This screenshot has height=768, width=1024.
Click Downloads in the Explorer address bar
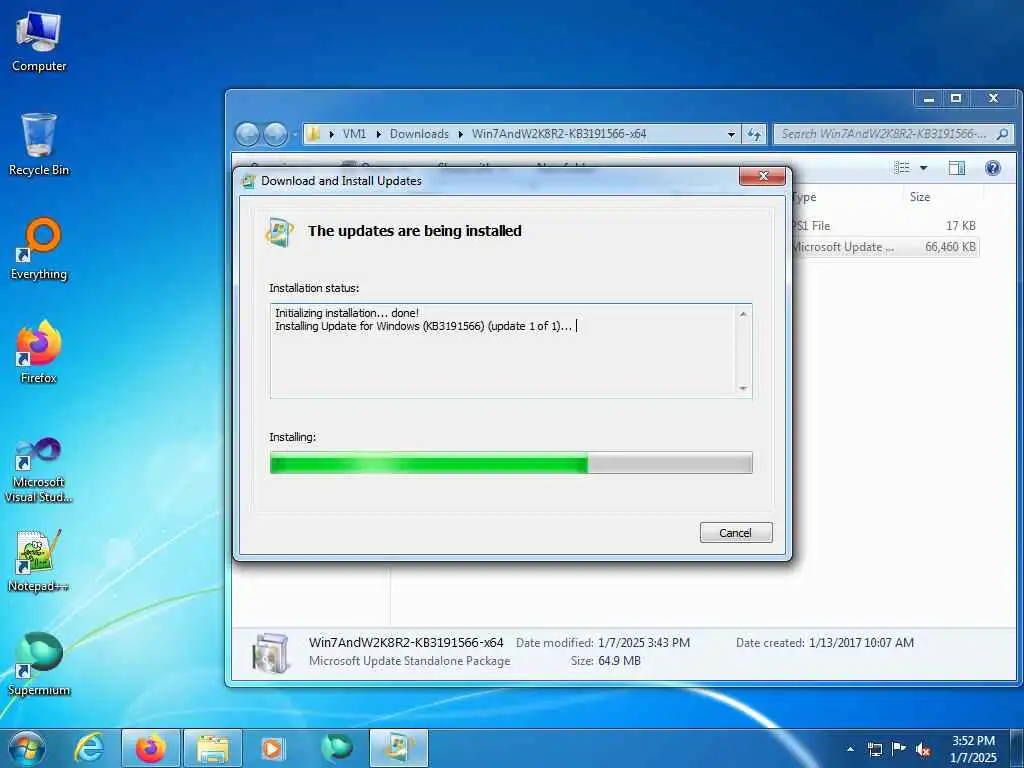click(419, 134)
